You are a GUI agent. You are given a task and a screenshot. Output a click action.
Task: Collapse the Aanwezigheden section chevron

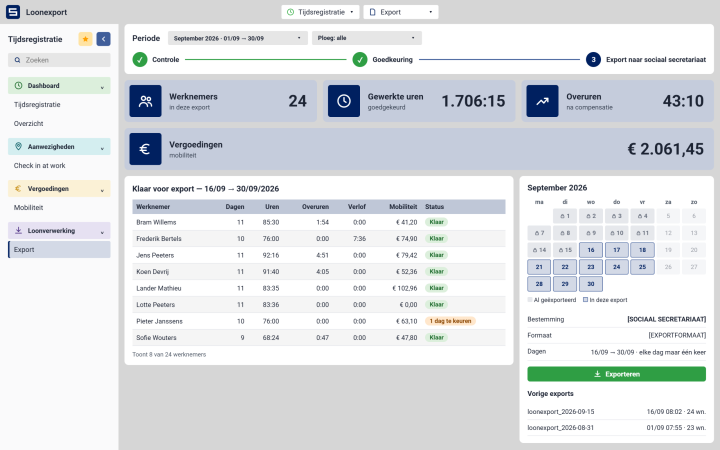102,147
